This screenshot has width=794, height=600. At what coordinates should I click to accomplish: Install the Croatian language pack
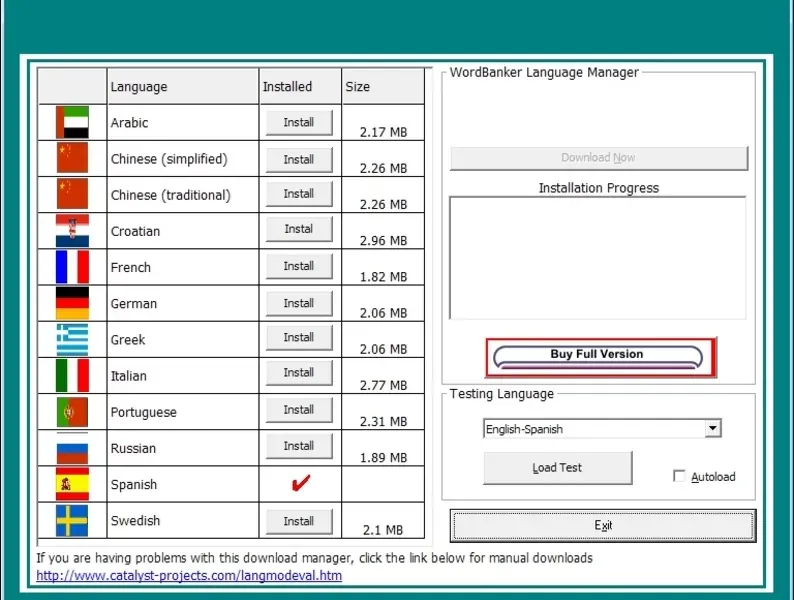299,229
